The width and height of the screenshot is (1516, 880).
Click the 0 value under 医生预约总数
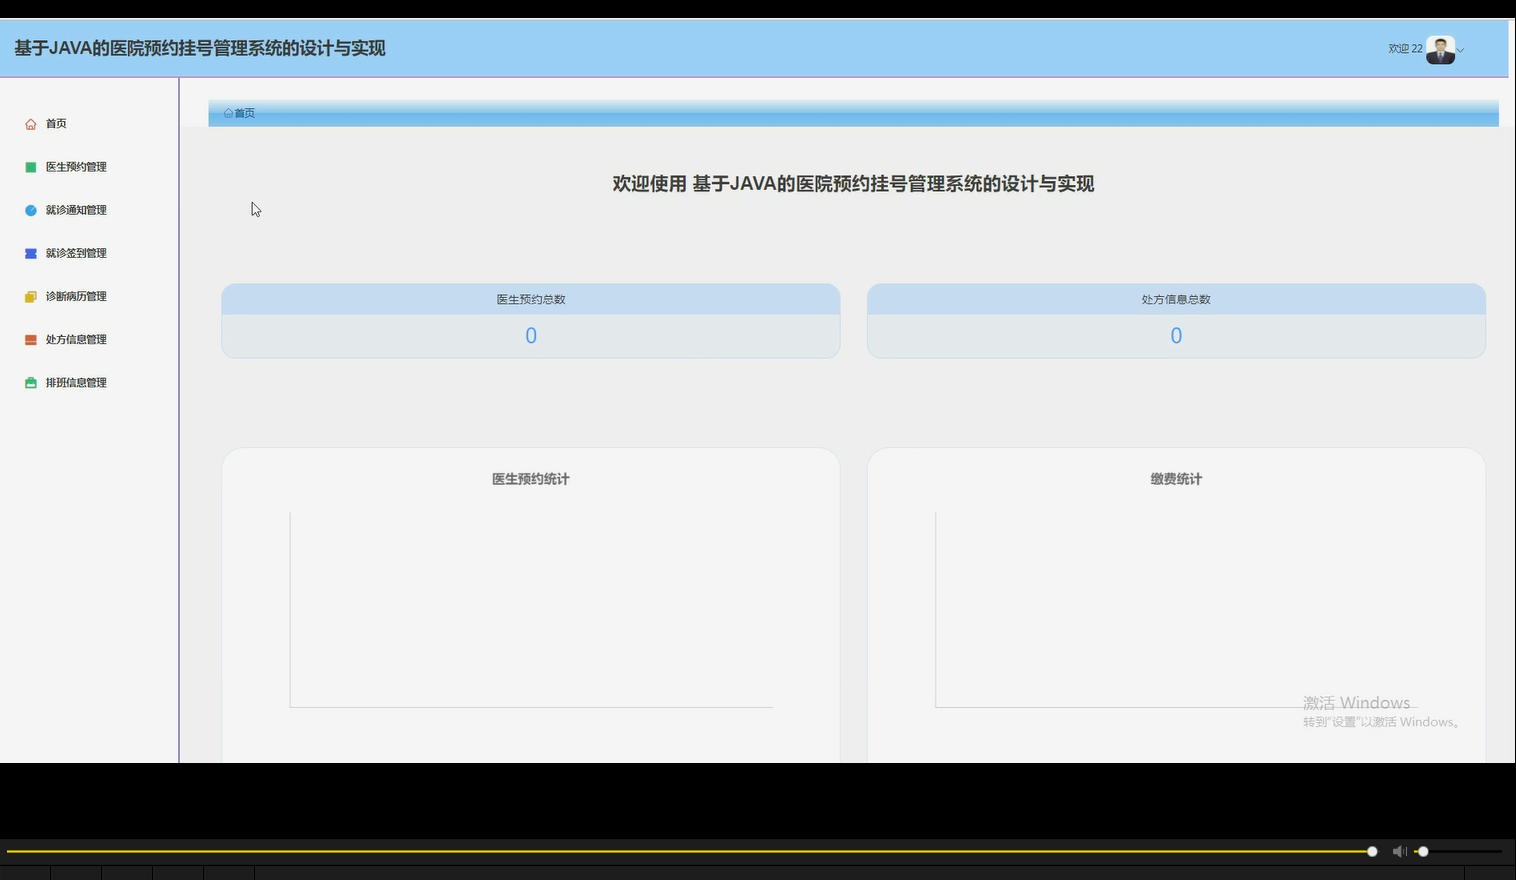531,336
